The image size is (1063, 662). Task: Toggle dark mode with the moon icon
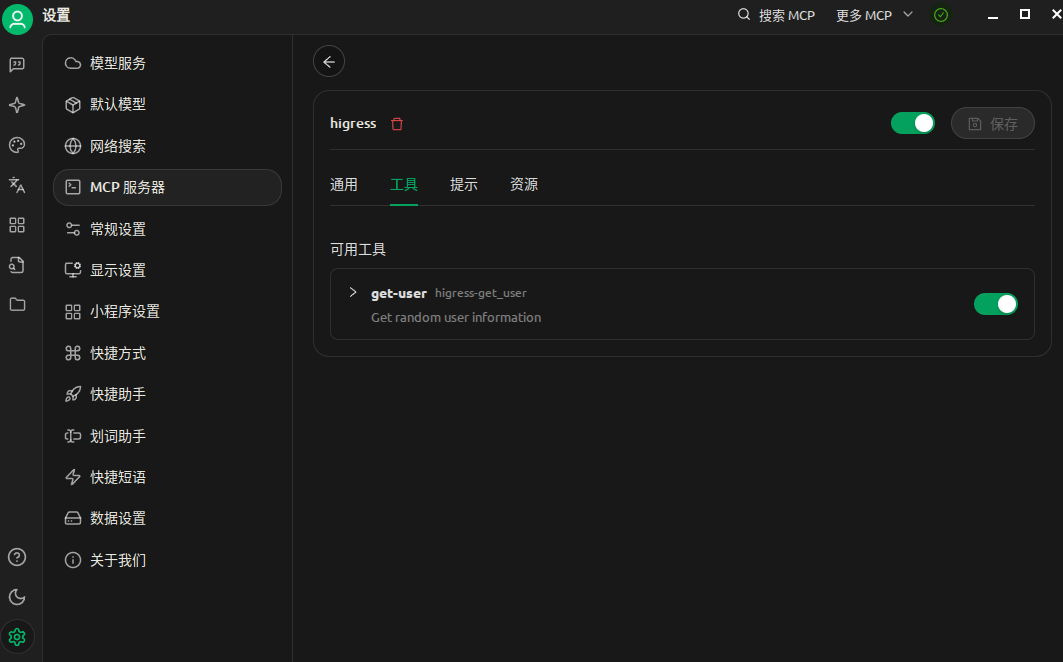coord(16,596)
